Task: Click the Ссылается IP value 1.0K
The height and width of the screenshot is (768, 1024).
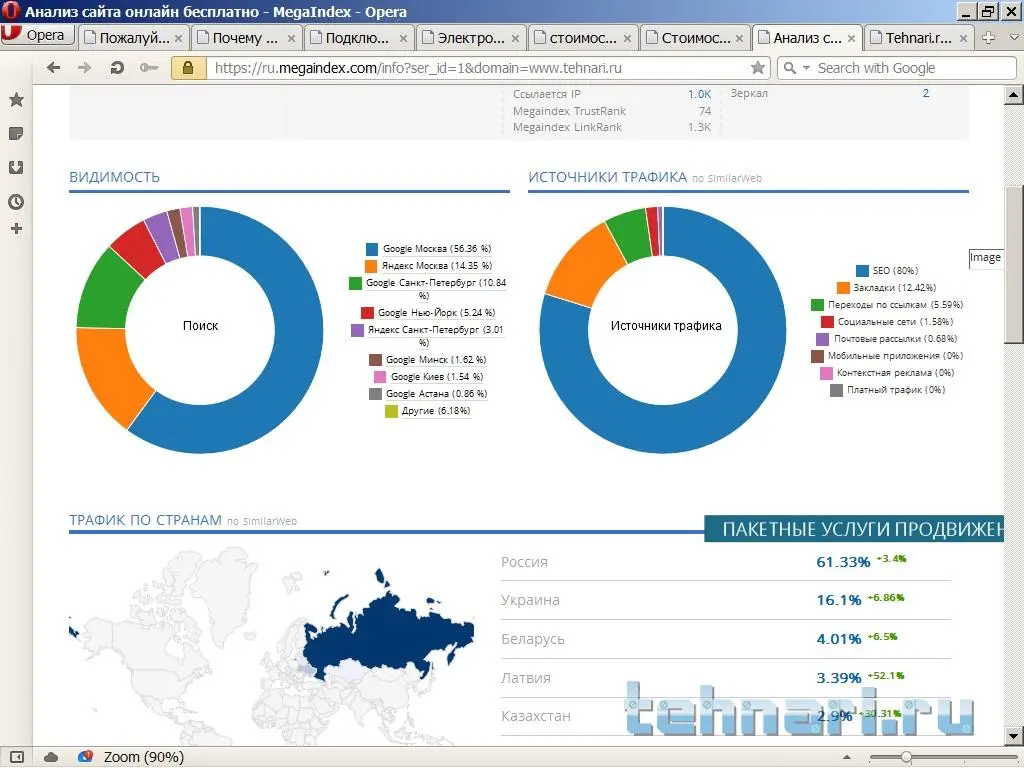Action: [x=699, y=94]
